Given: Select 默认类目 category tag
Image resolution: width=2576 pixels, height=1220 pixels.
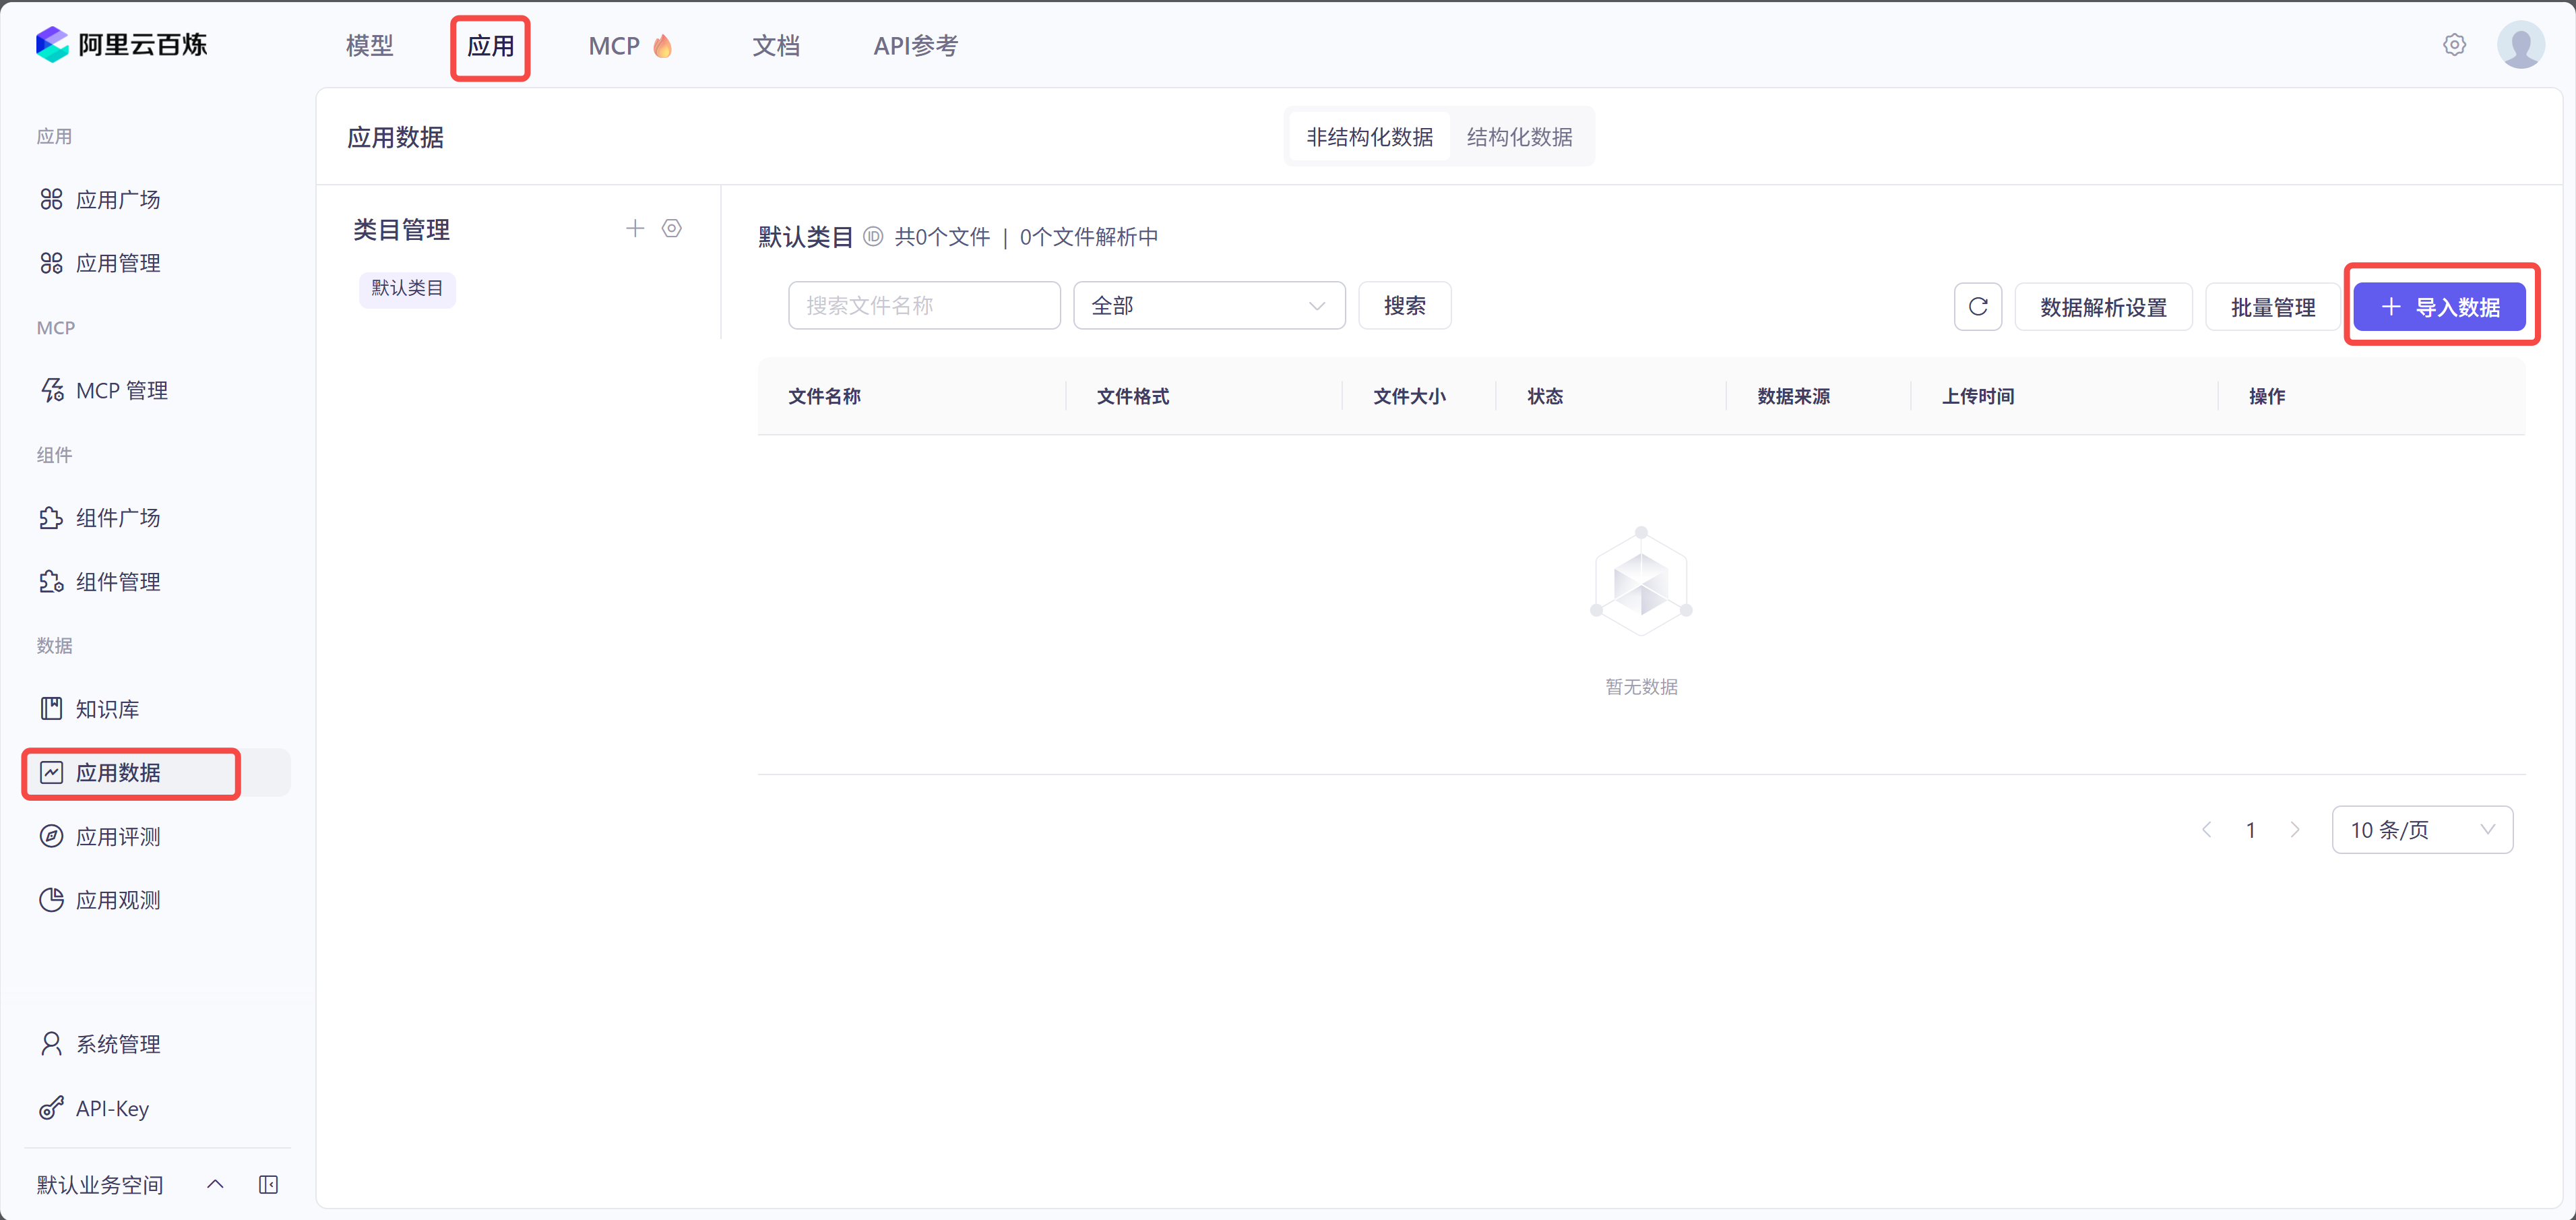Looking at the screenshot, I should coord(407,289).
